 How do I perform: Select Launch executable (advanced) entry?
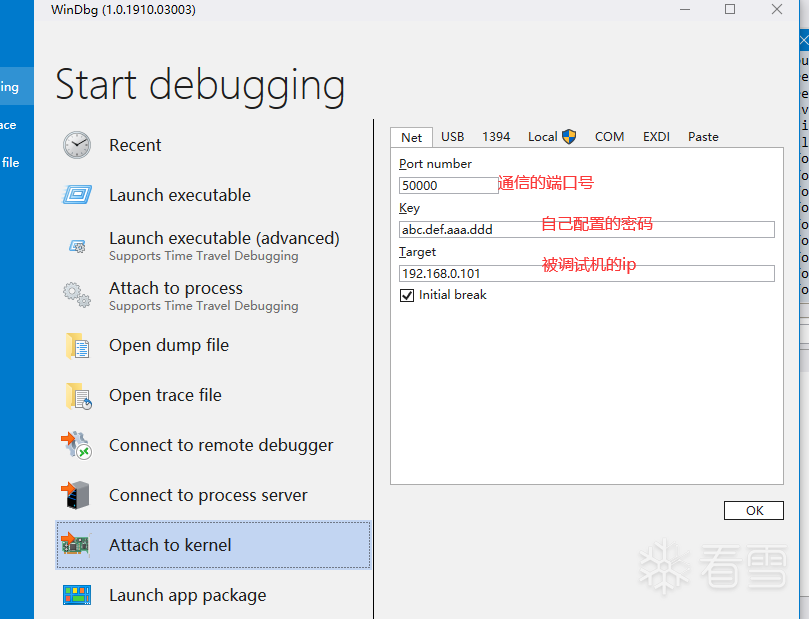[213, 246]
